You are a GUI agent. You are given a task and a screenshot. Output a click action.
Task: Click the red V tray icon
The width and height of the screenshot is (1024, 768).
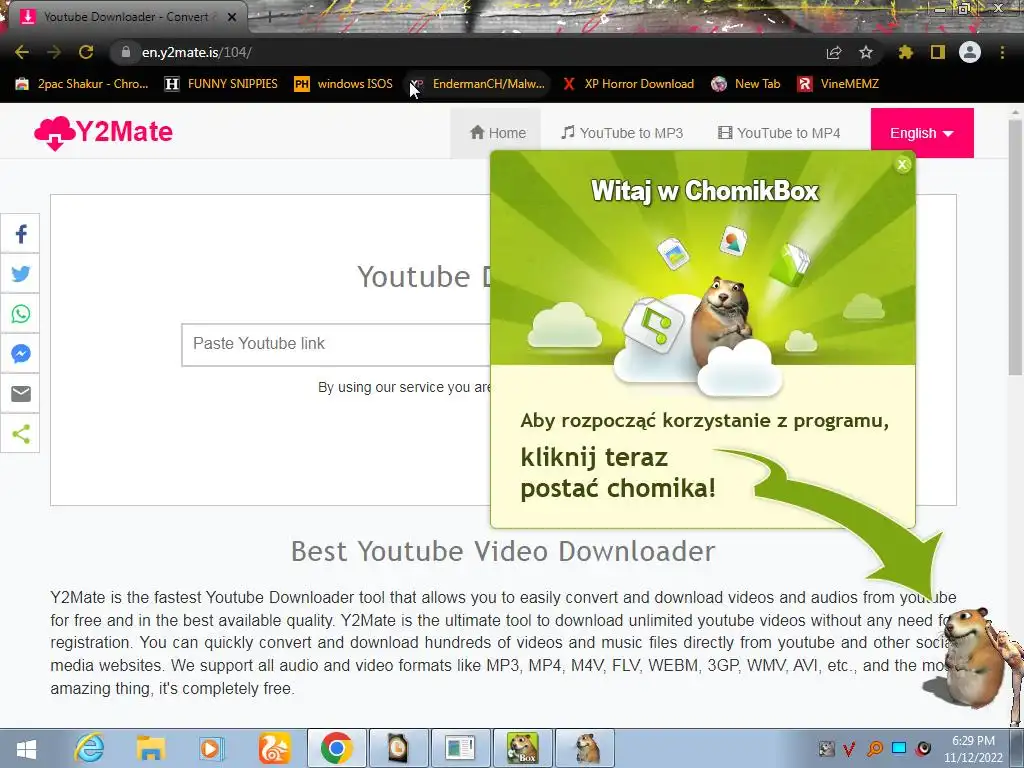click(x=849, y=748)
